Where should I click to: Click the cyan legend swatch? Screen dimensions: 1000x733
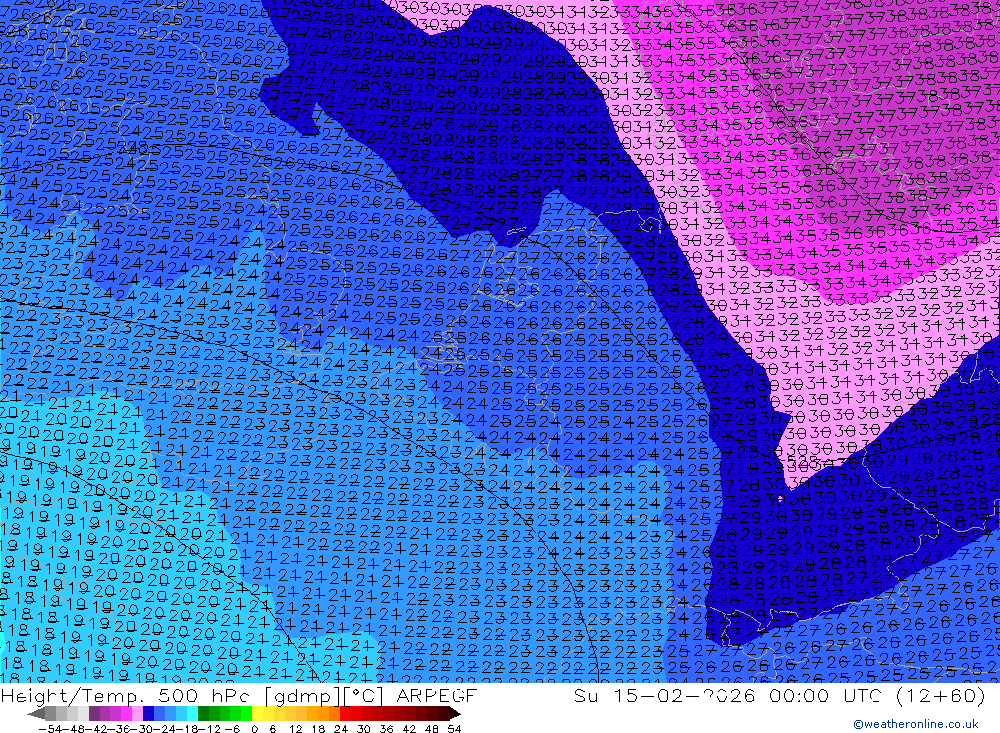click(191, 713)
